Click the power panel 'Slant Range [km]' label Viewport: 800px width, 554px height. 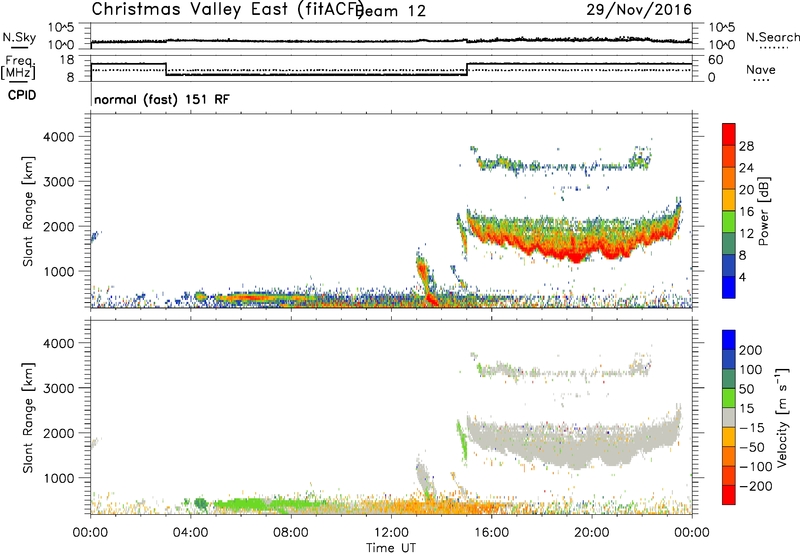click(28, 211)
